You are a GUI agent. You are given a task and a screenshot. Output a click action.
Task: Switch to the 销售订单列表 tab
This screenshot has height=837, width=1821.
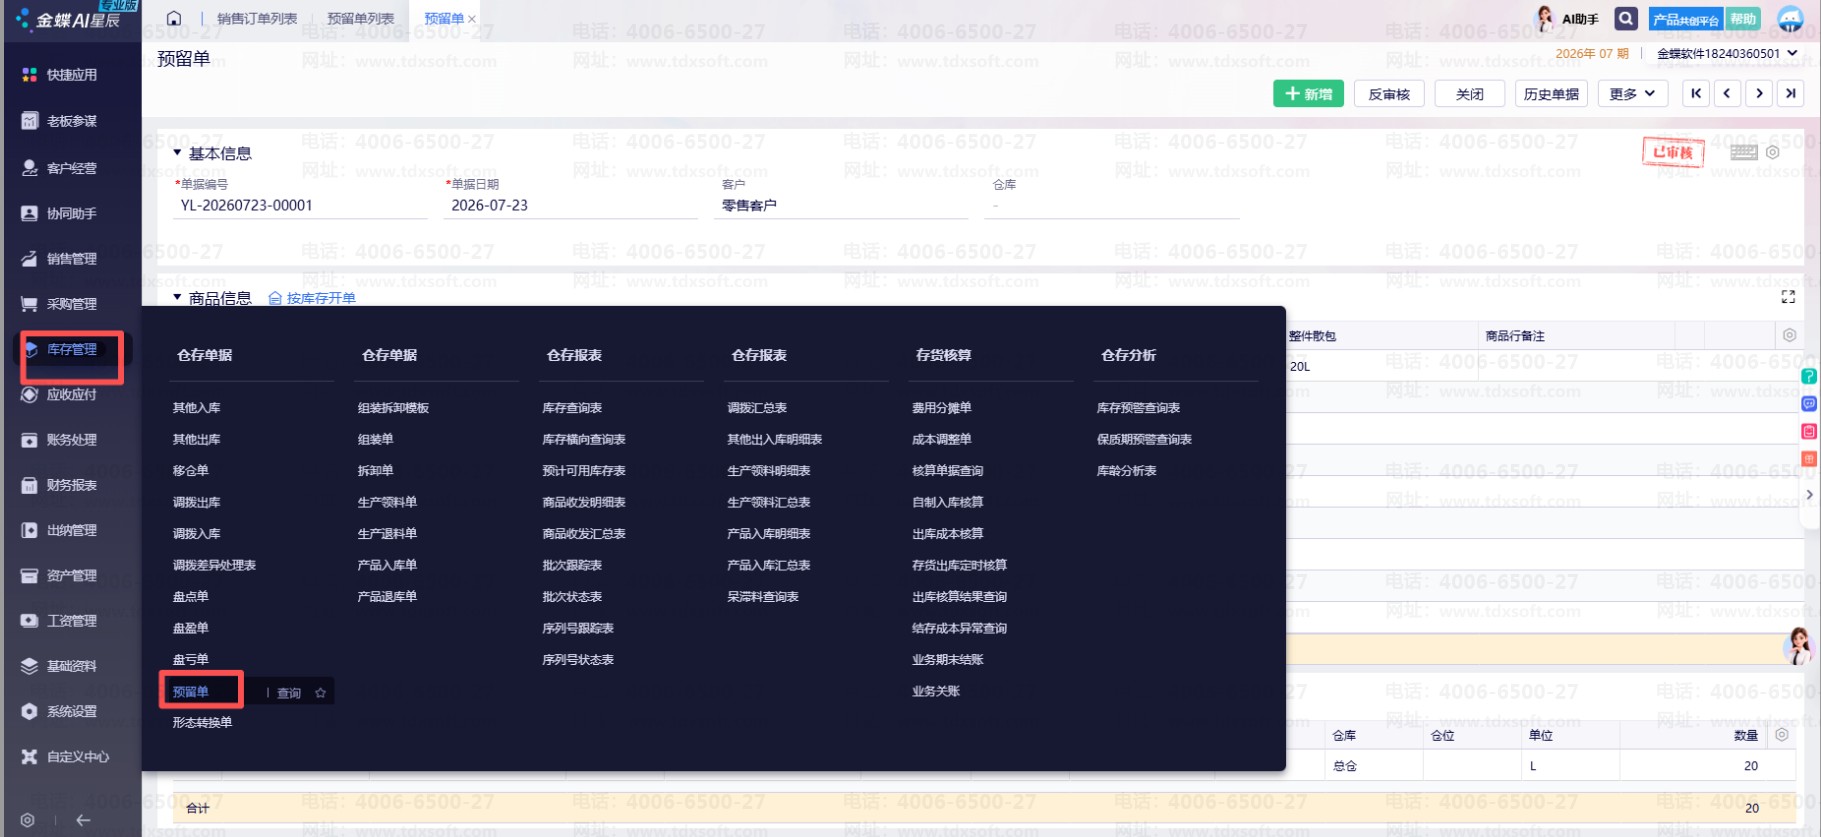[257, 18]
